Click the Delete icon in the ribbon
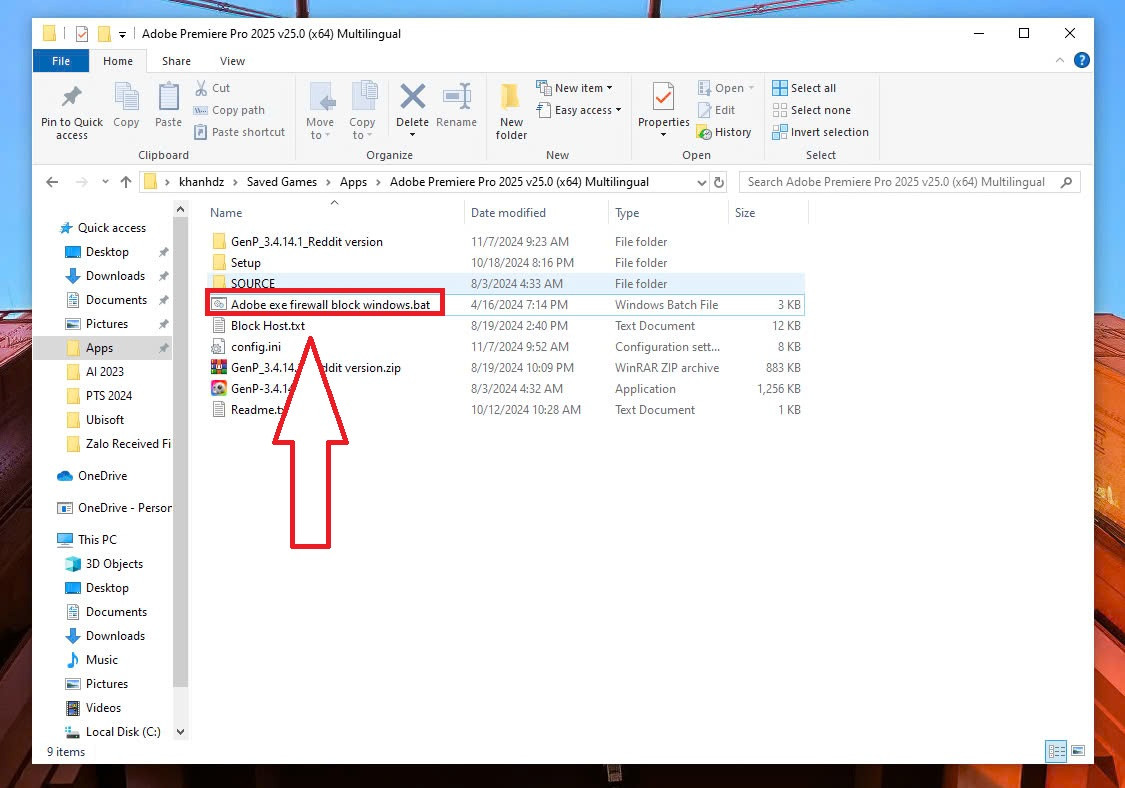Image resolution: width=1125 pixels, height=788 pixels. click(412, 98)
